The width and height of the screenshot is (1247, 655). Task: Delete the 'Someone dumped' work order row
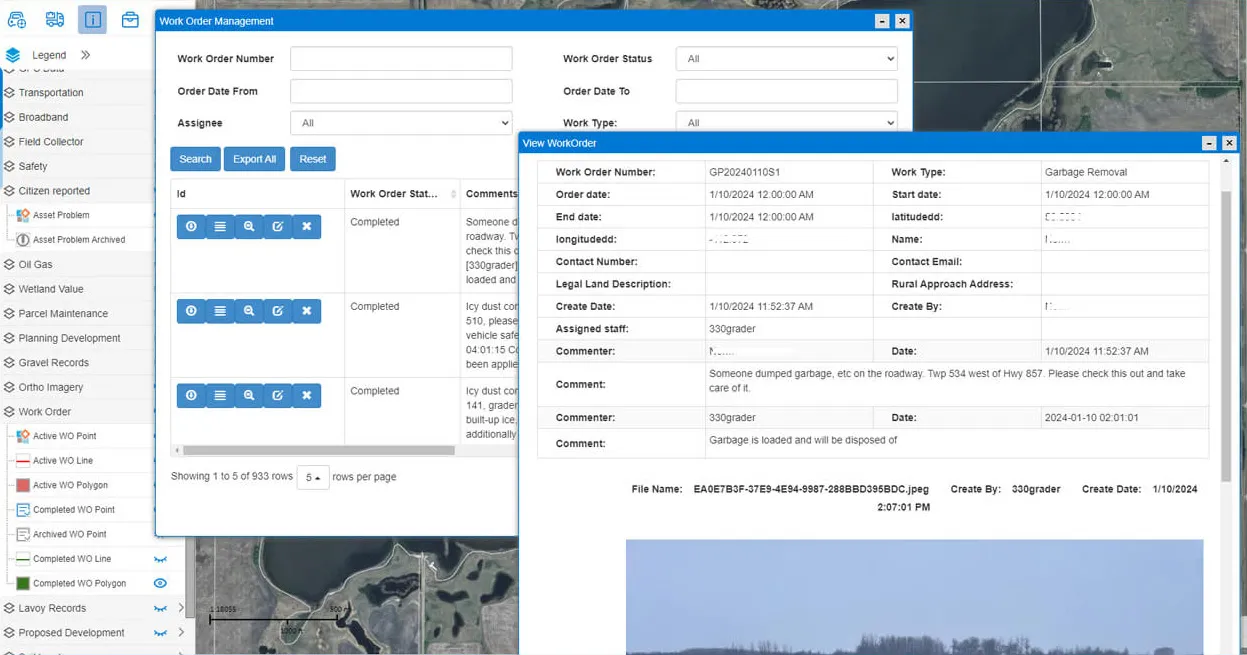[307, 227]
